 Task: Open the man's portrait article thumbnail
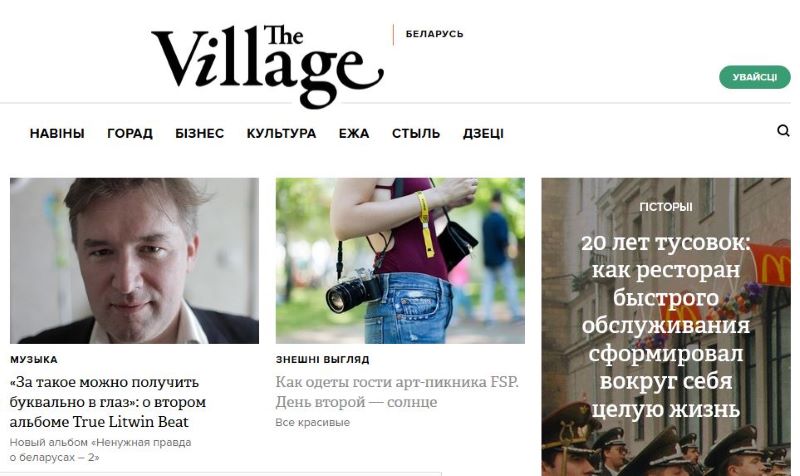tap(134, 260)
